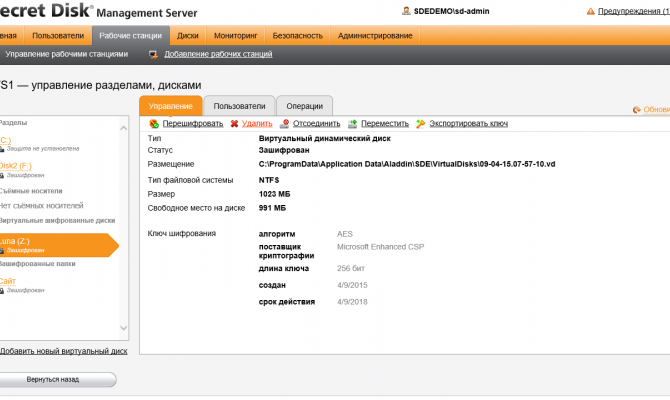
Task: Open the Мониторинг menu
Action: click(x=235, y=36)
